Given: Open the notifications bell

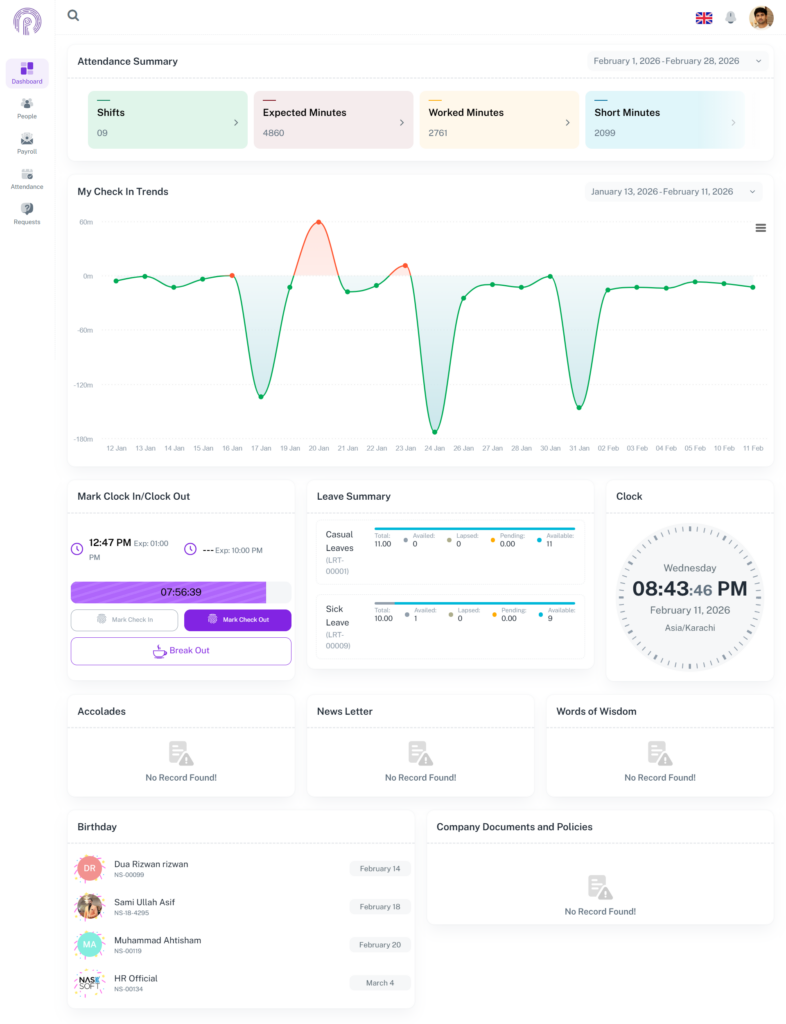Looking at the screenshot, I should tap(731, 18).
